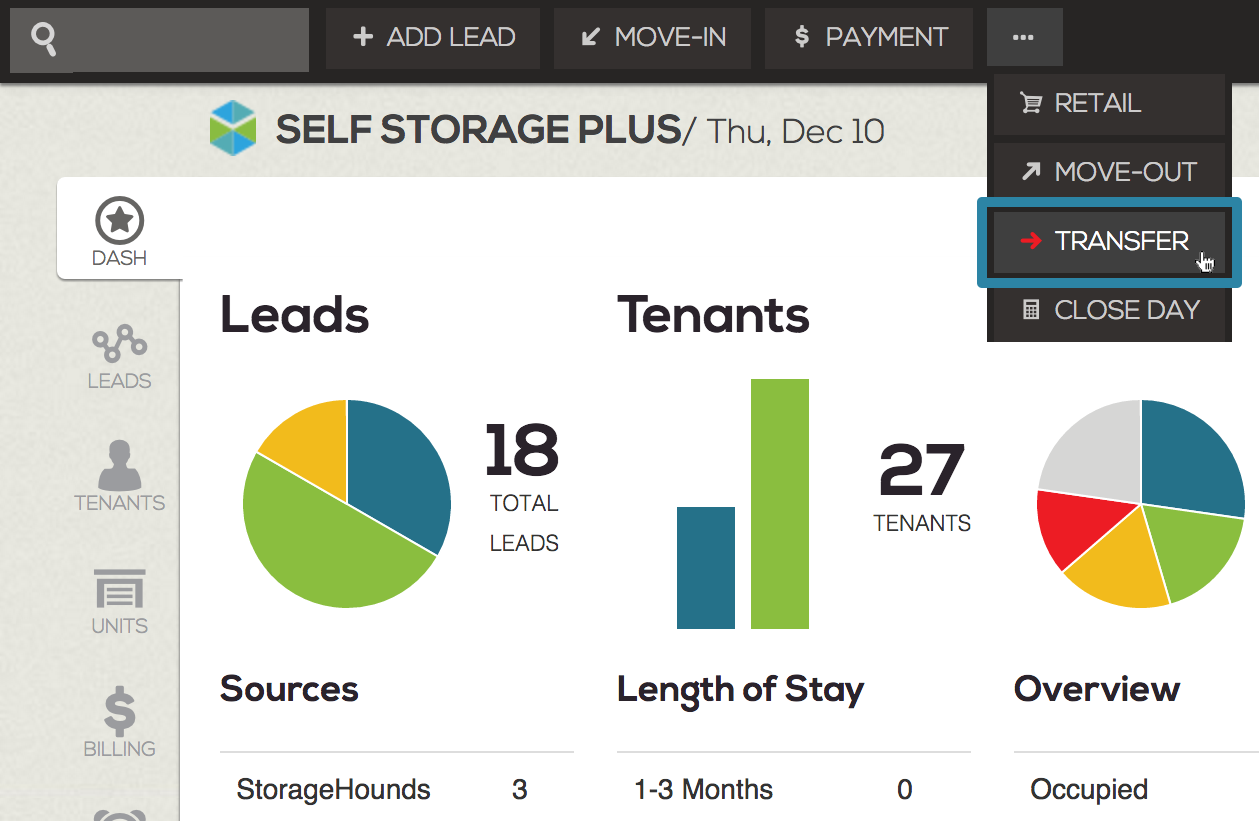1259x821 pixels.
Task: Click the magnifying glass search icon
Action: point(43,40)
